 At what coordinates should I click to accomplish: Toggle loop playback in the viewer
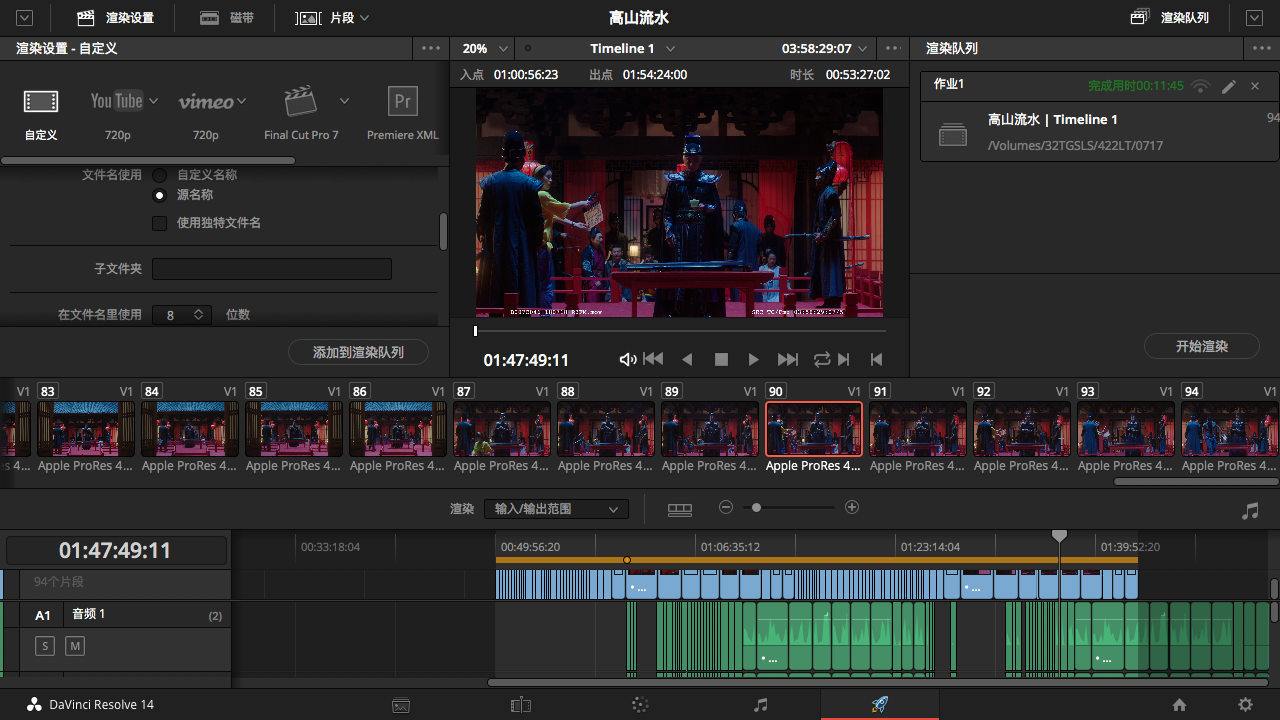click(x=822, y=359)
